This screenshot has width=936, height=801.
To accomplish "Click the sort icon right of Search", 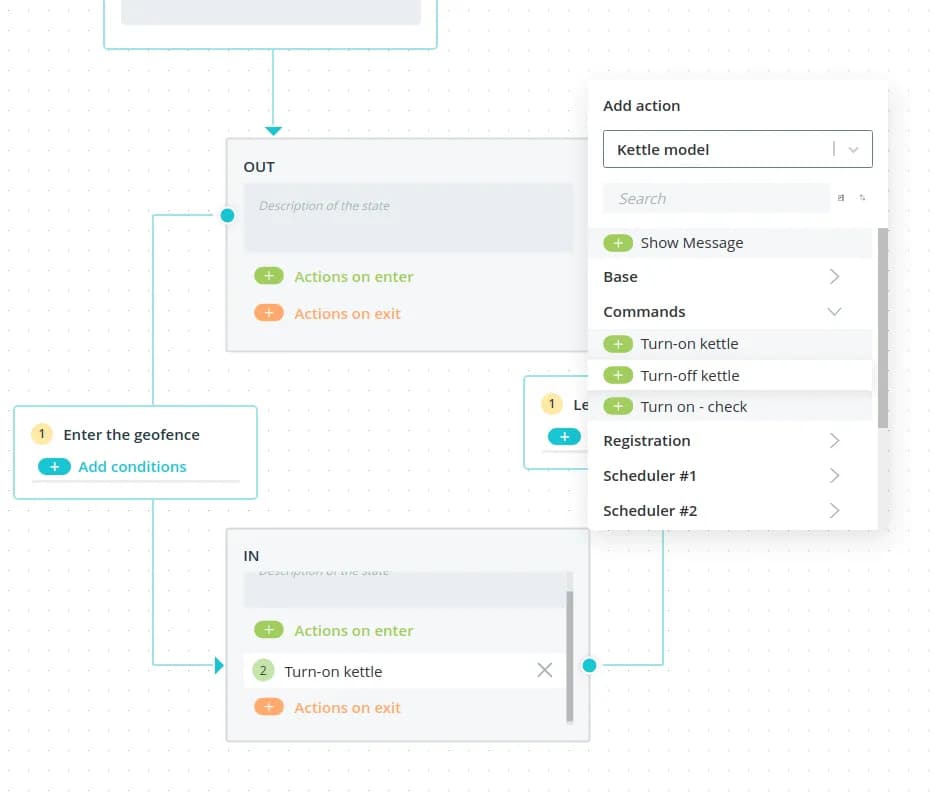I will 862,198.
